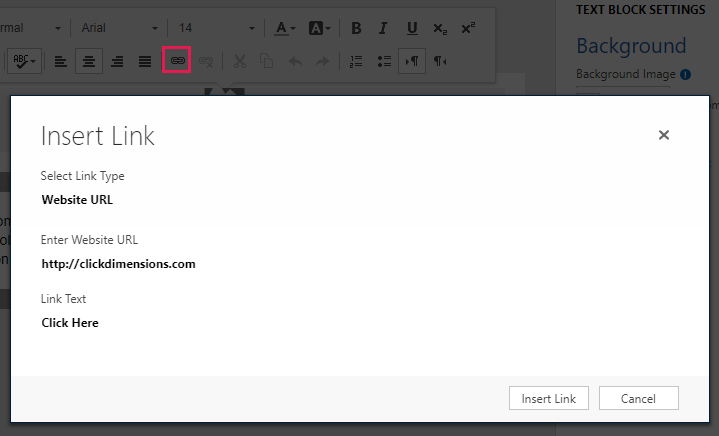Cancel the Insert Link dialog

(x=638, y=398)
